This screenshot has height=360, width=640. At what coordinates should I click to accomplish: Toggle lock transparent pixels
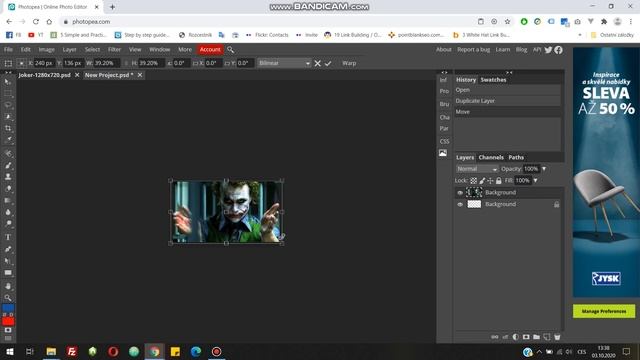coord(473,180)
